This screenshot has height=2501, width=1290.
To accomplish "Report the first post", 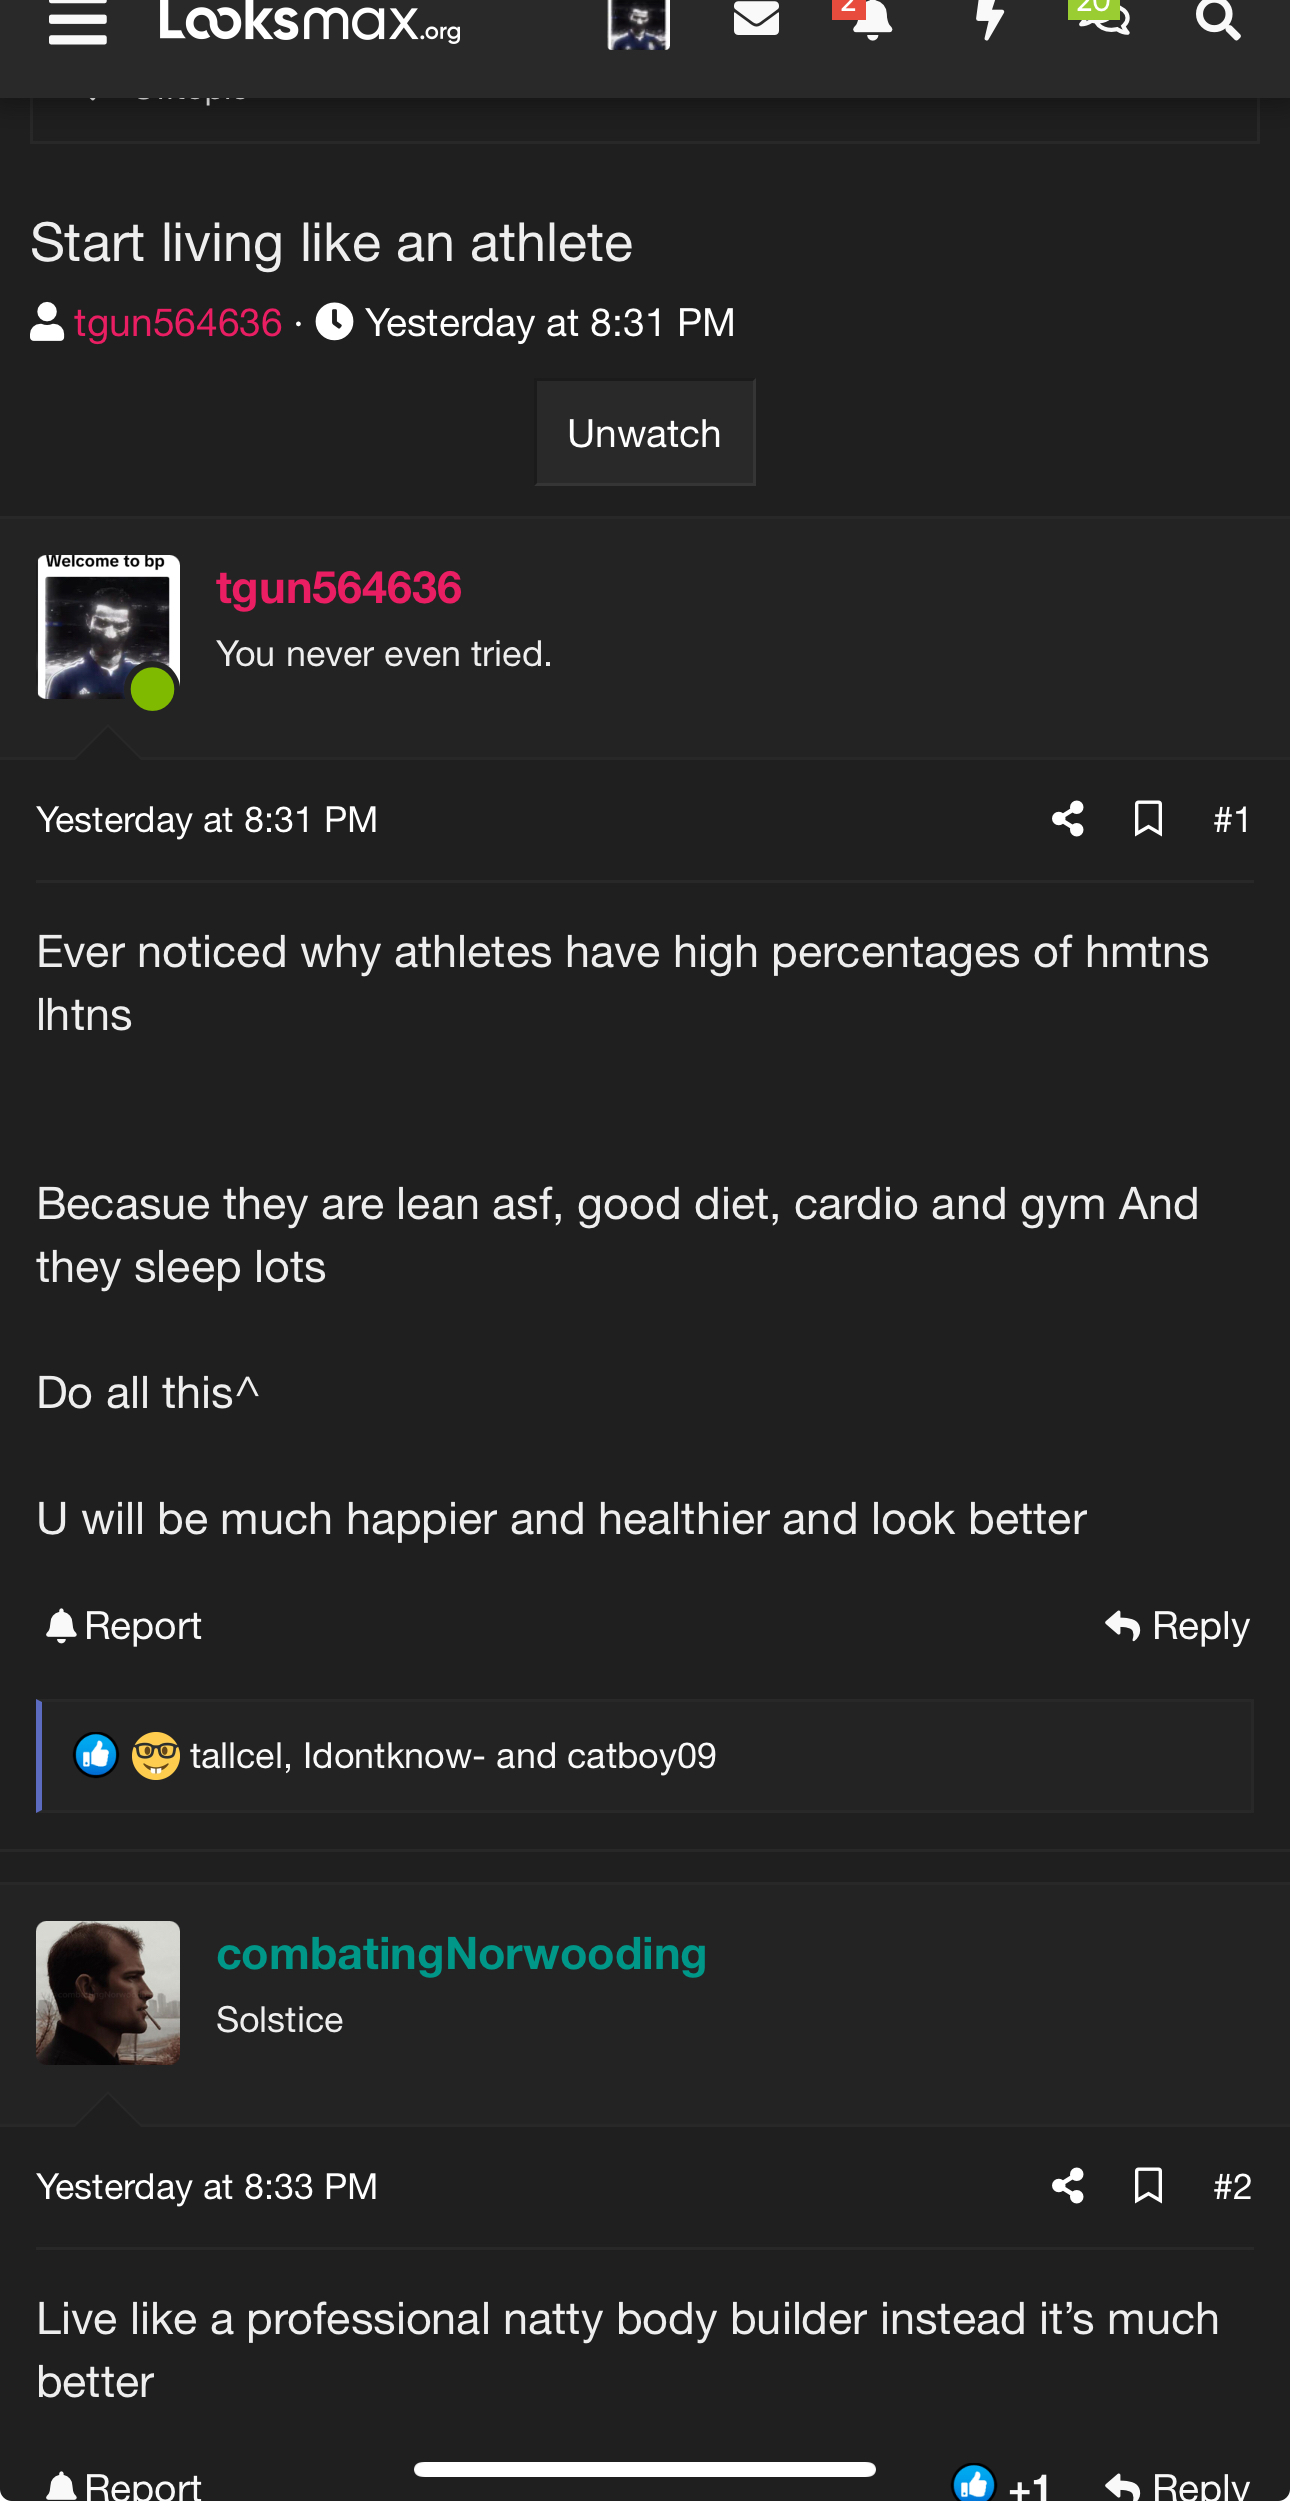I will click(124, 1626).
